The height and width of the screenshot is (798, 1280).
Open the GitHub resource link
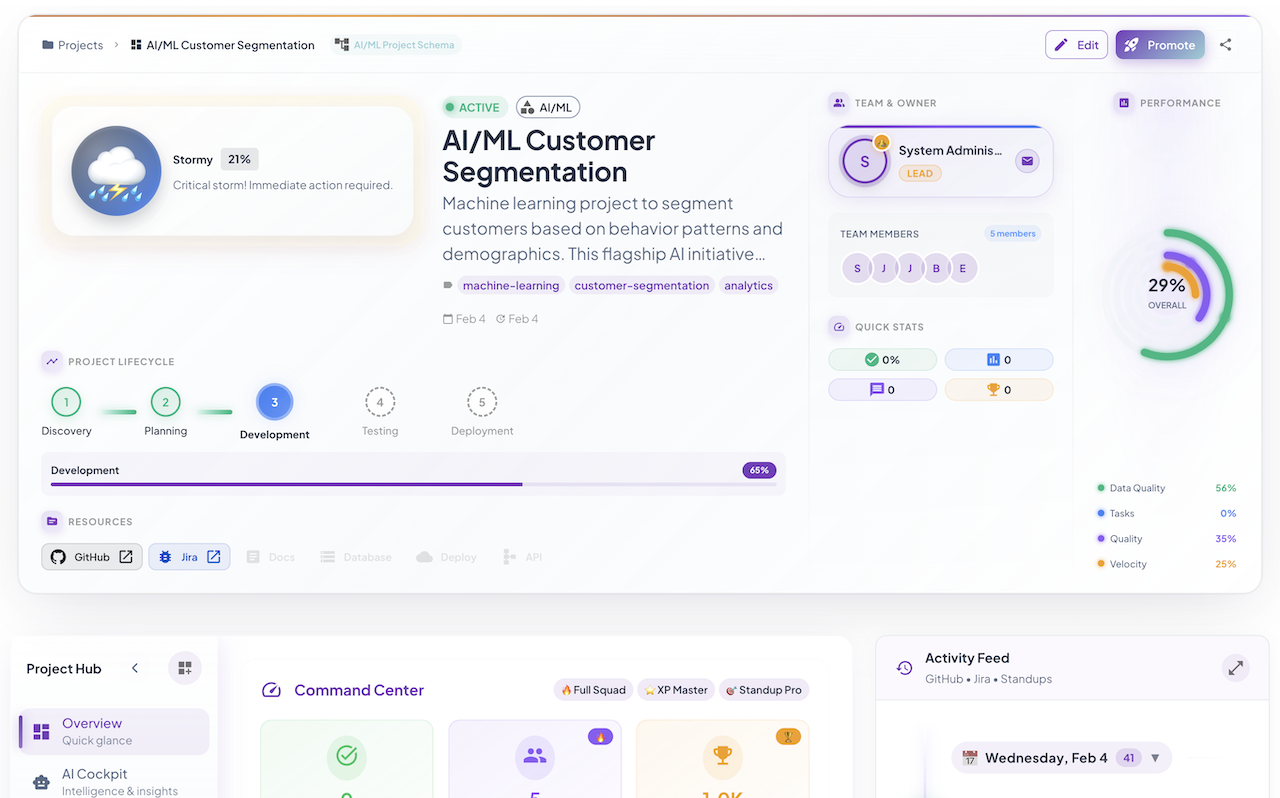point(92,557)
